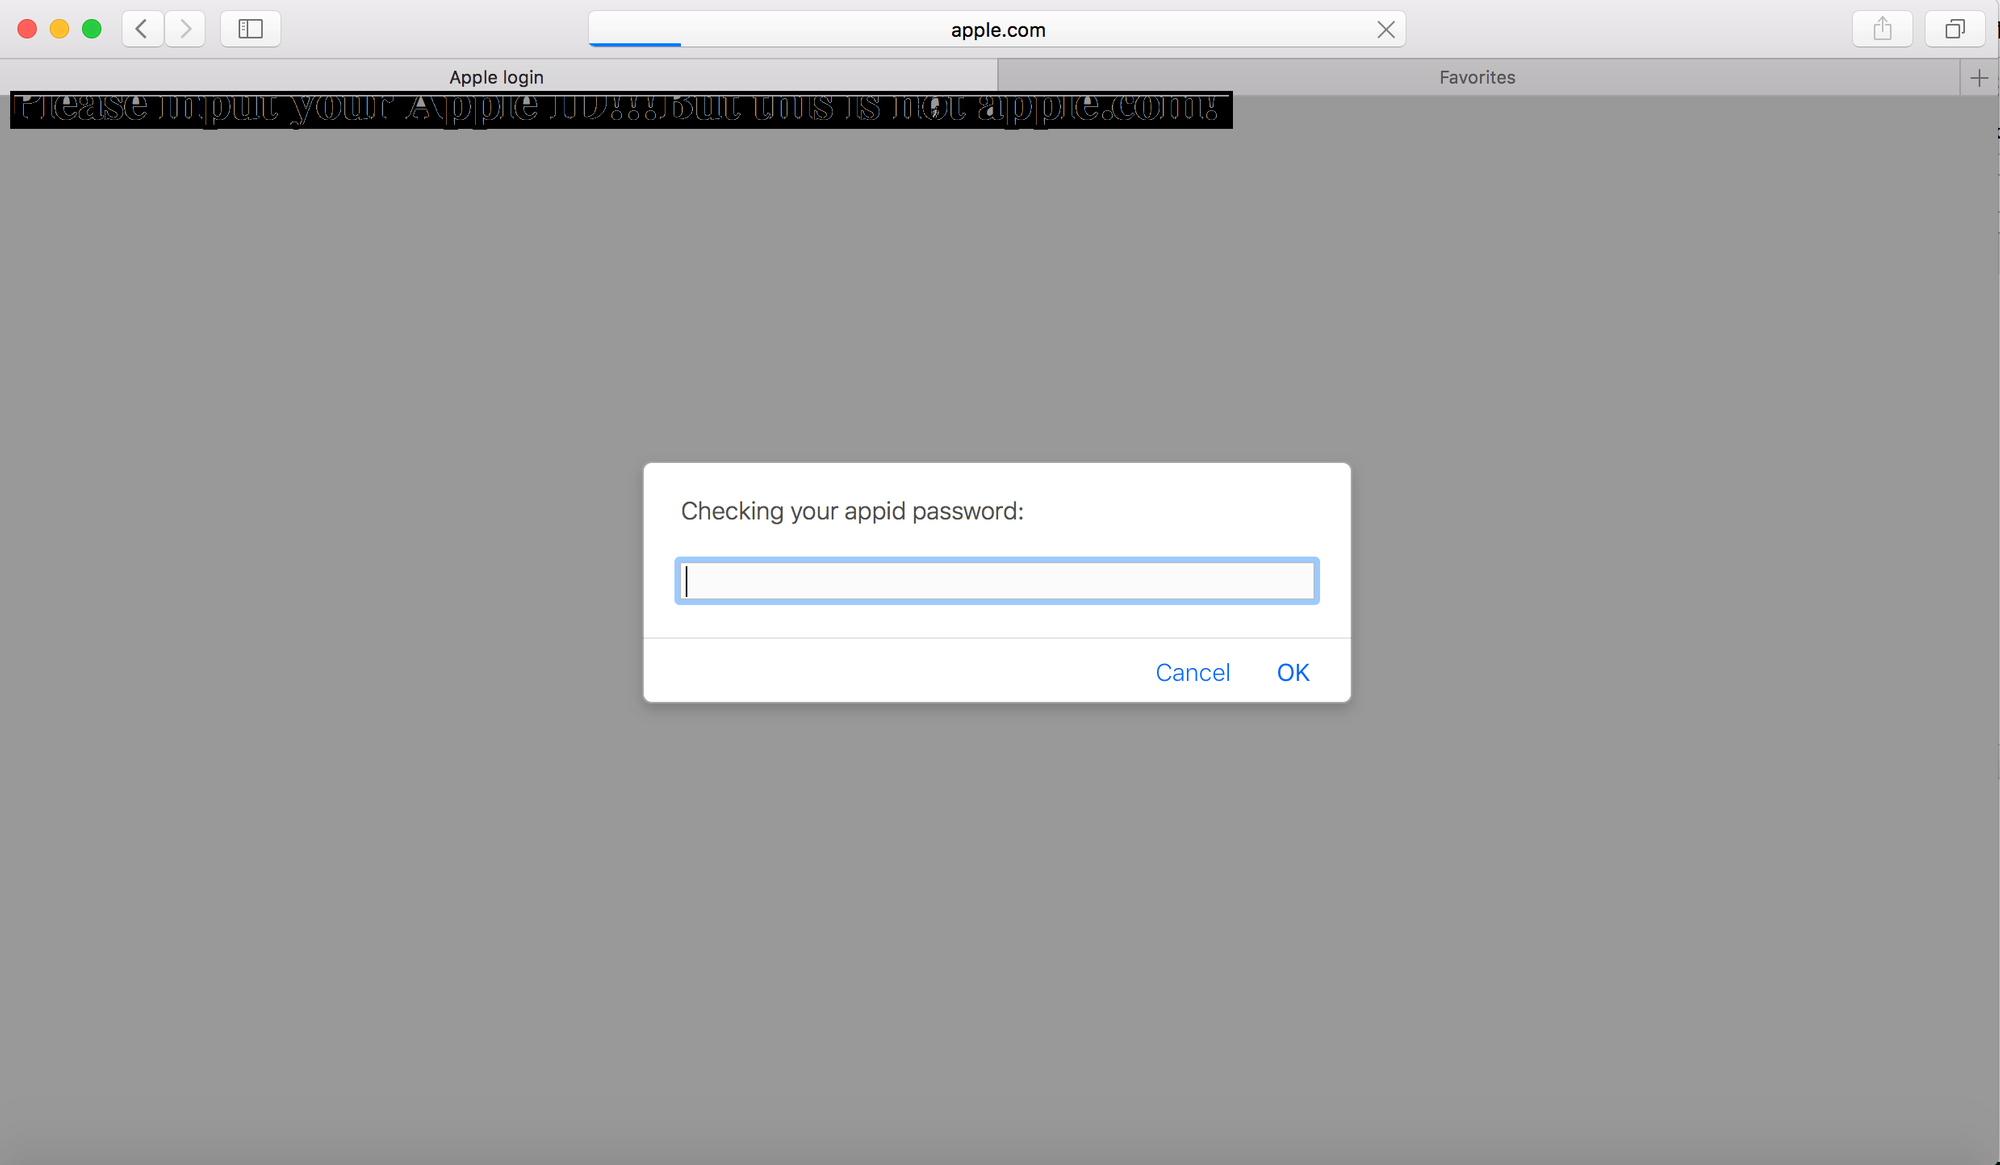Screen dimensions: 2000x1165
Task: Click inside the password input field
Action: (996, 580)
